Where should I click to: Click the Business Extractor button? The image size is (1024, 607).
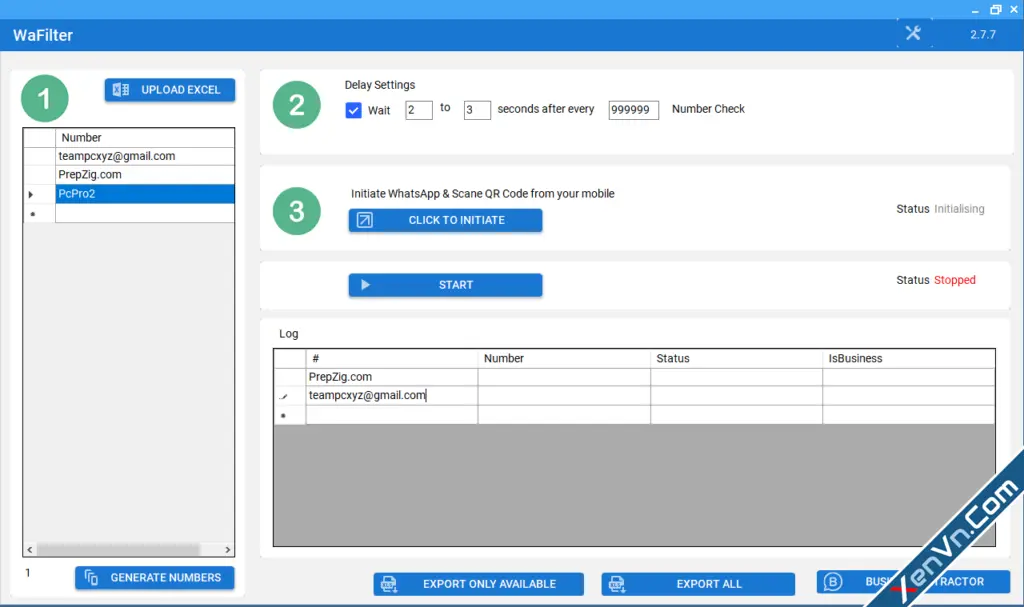coord(913,582)
